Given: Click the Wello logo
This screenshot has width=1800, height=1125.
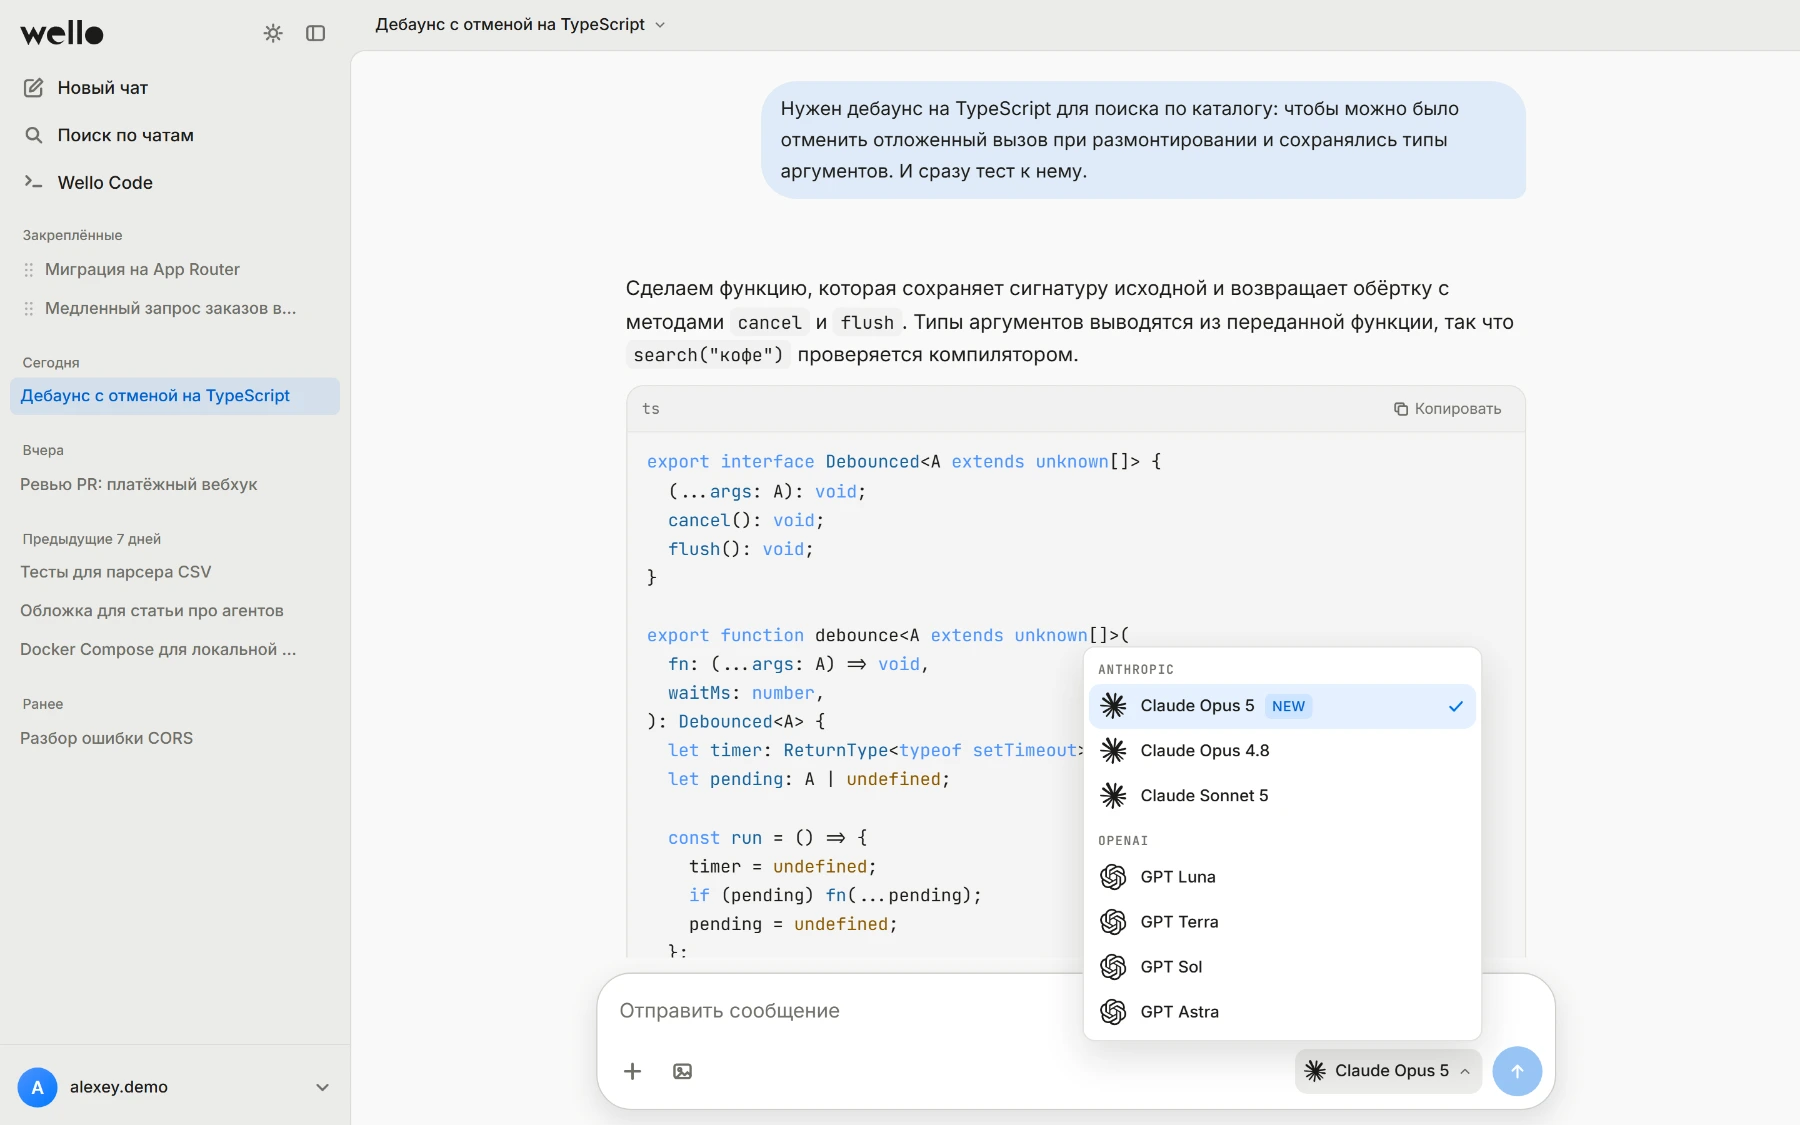Looking at the screenshot, I should (62, 33).
